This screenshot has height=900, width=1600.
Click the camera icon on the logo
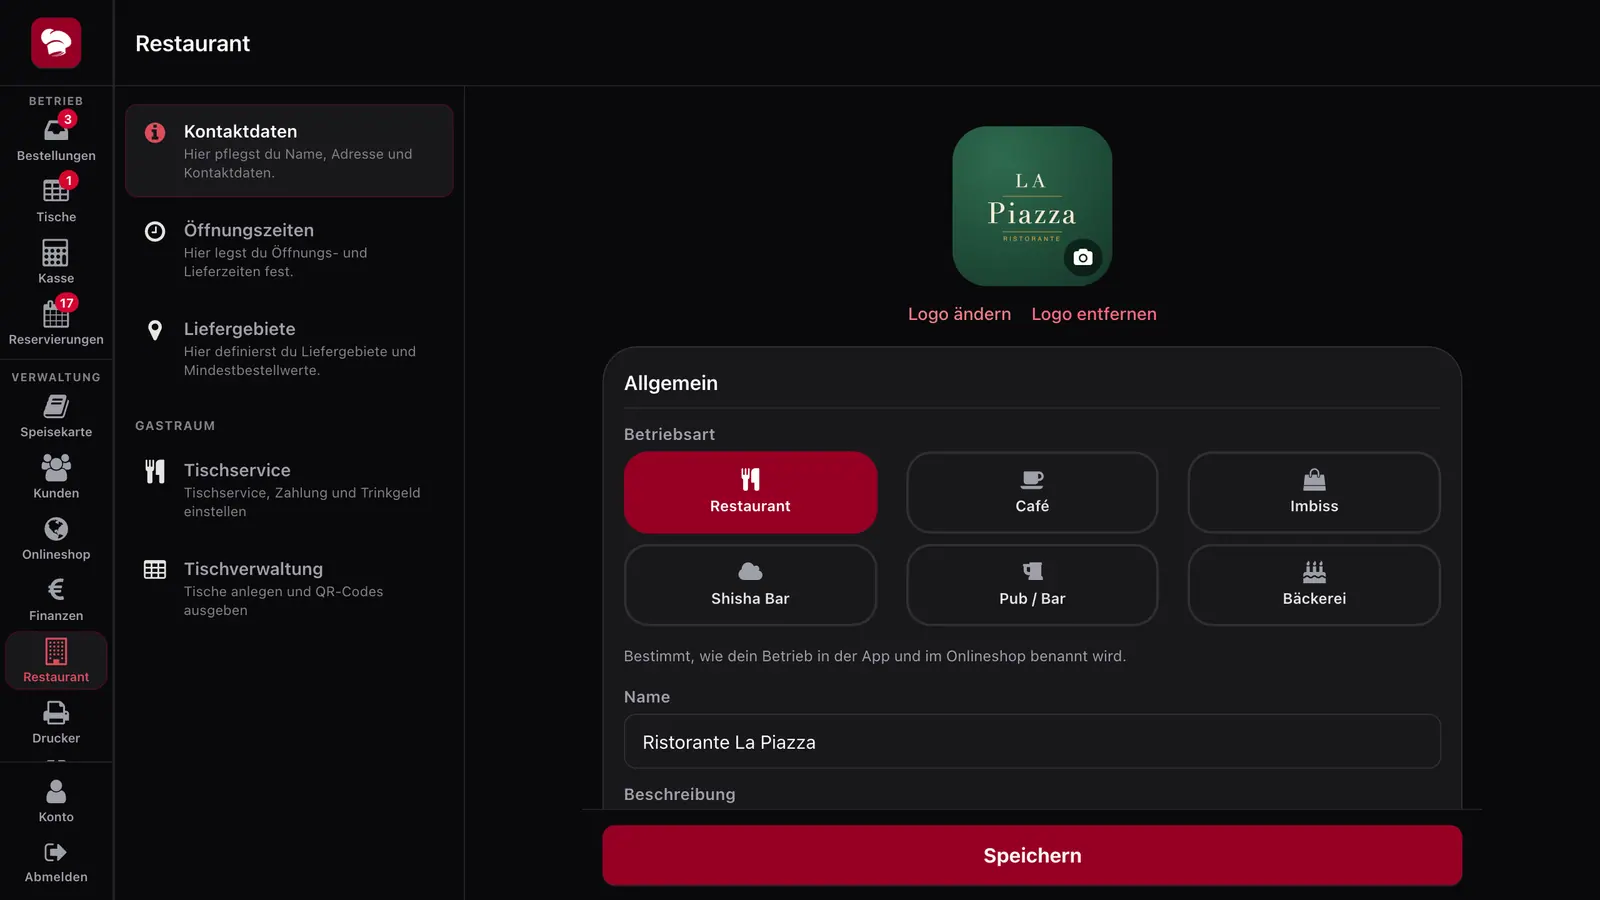1083,258
